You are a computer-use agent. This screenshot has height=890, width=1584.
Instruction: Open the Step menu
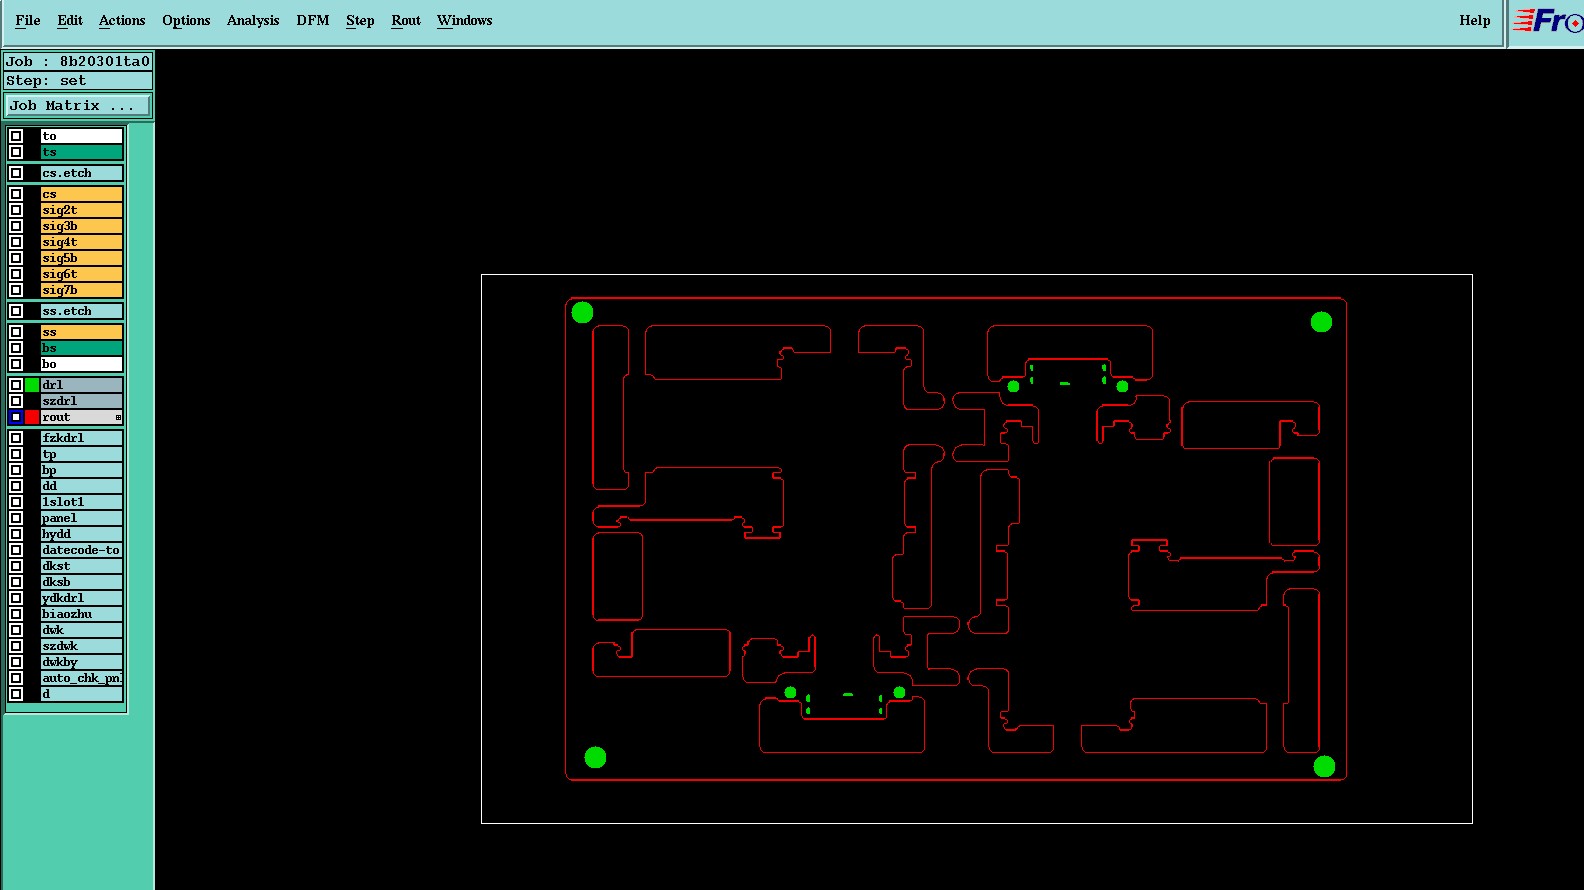point(360,20)
